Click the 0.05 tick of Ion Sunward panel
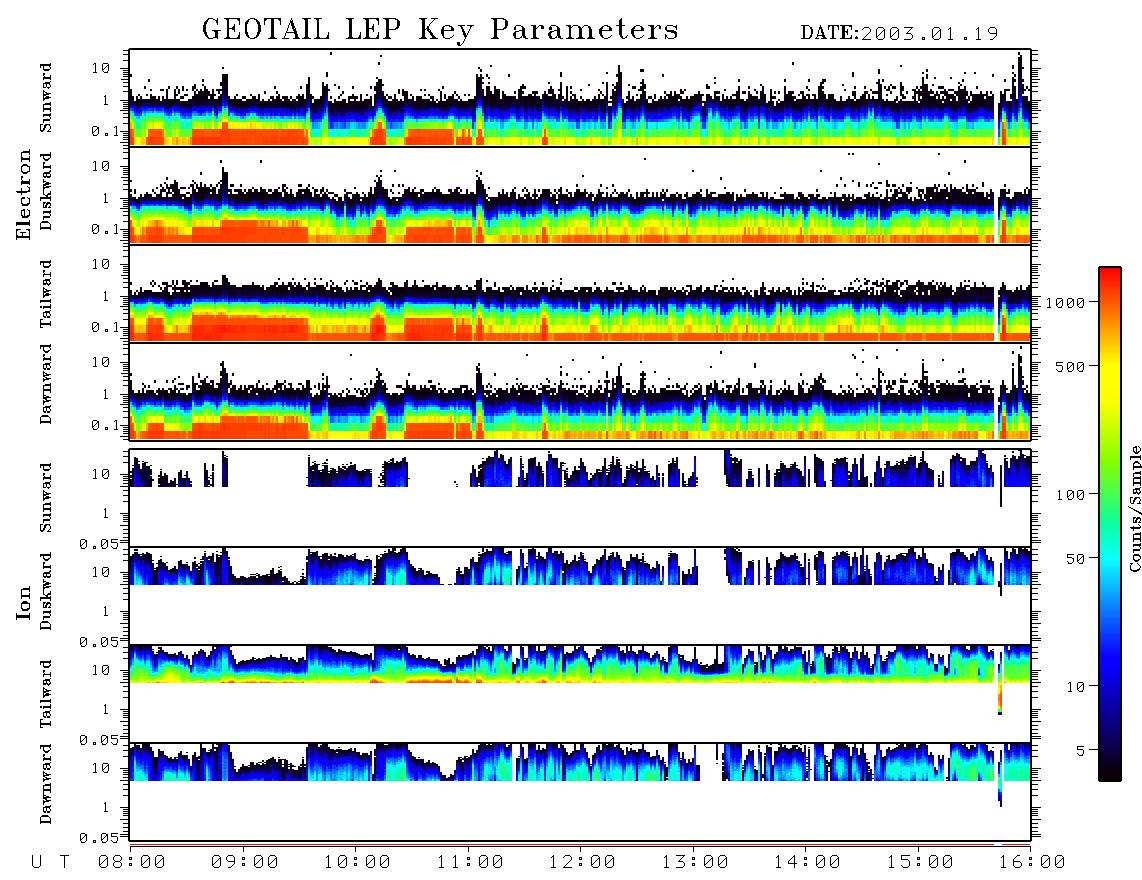Viewport: 1142px width, 880px height. click(99, 544)
